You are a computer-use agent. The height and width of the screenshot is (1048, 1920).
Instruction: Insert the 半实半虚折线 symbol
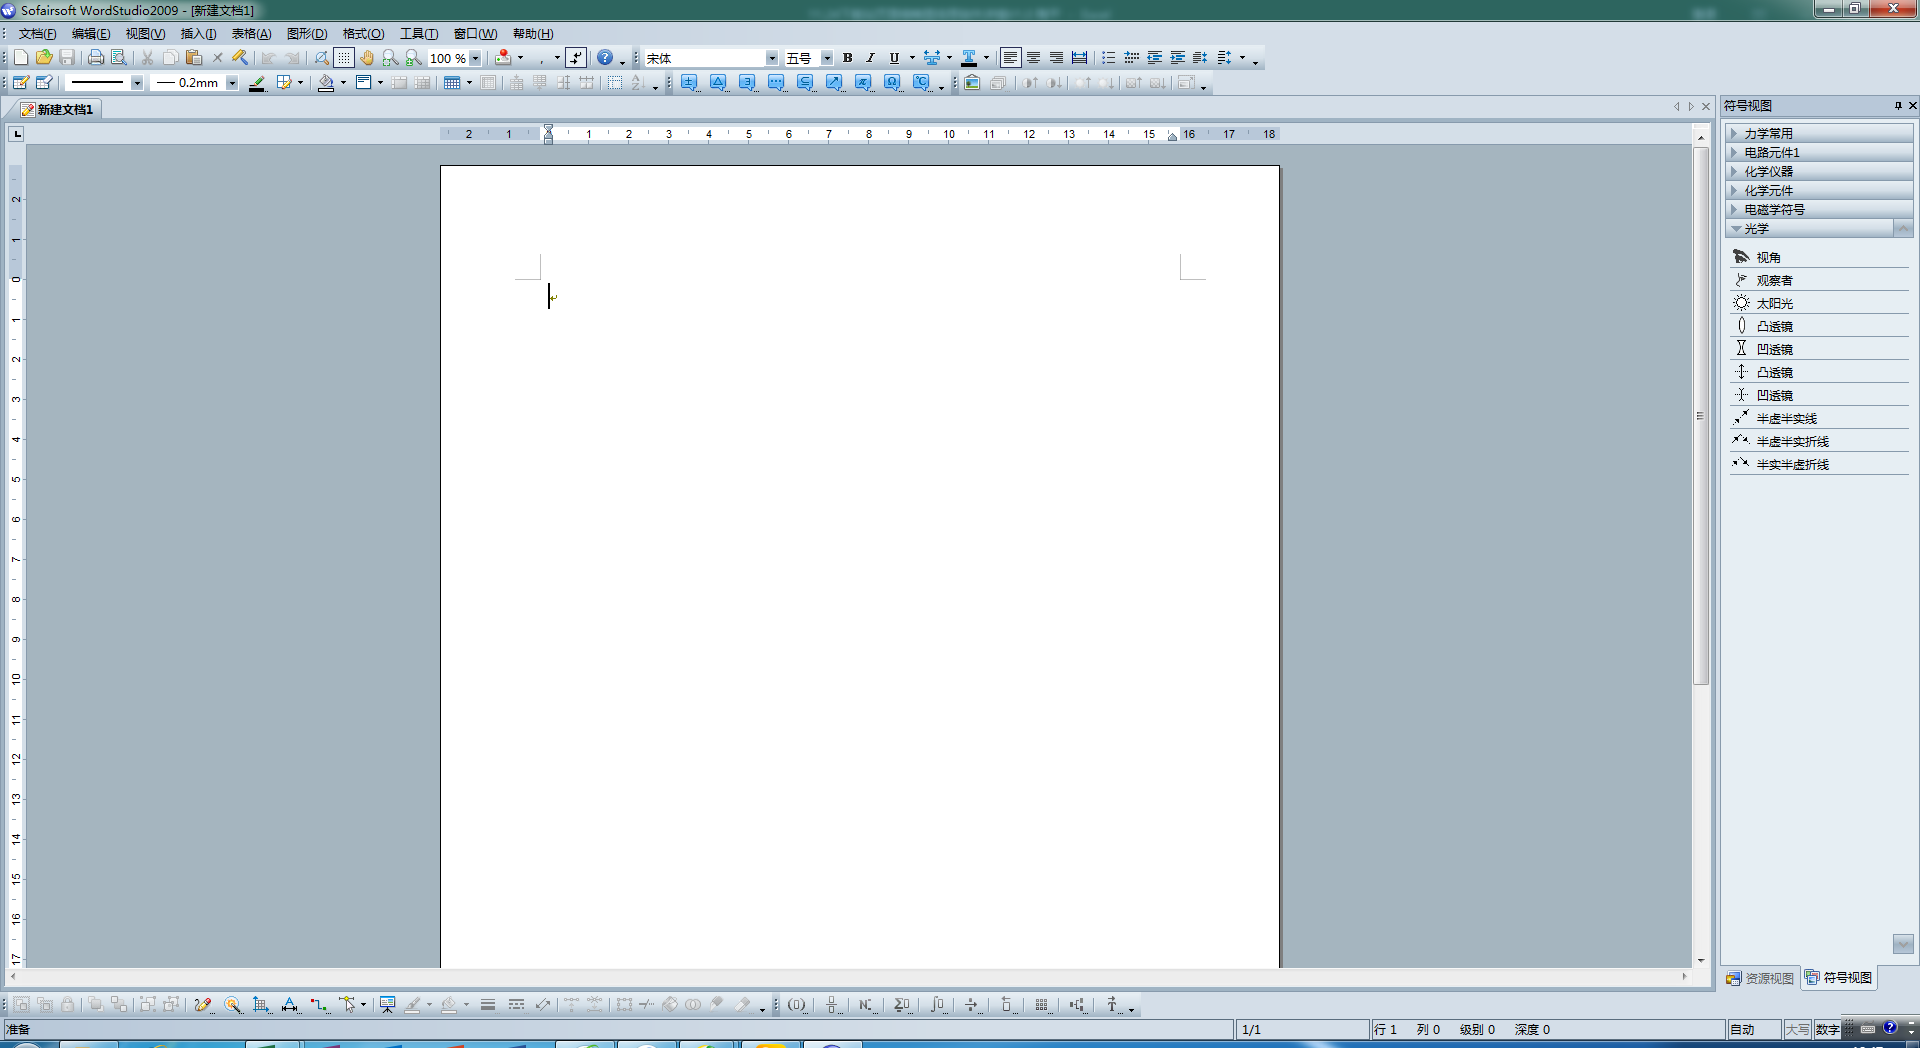(x=1820, y=464)
